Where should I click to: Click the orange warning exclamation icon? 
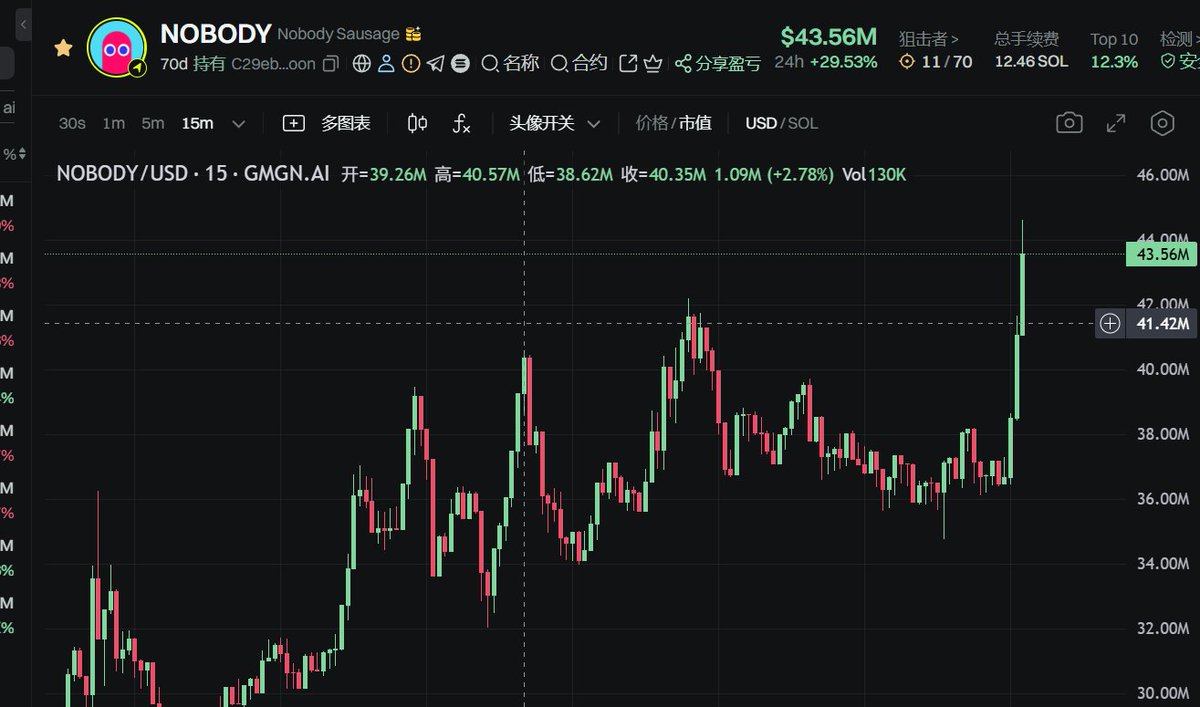click(x=411, y=64)
